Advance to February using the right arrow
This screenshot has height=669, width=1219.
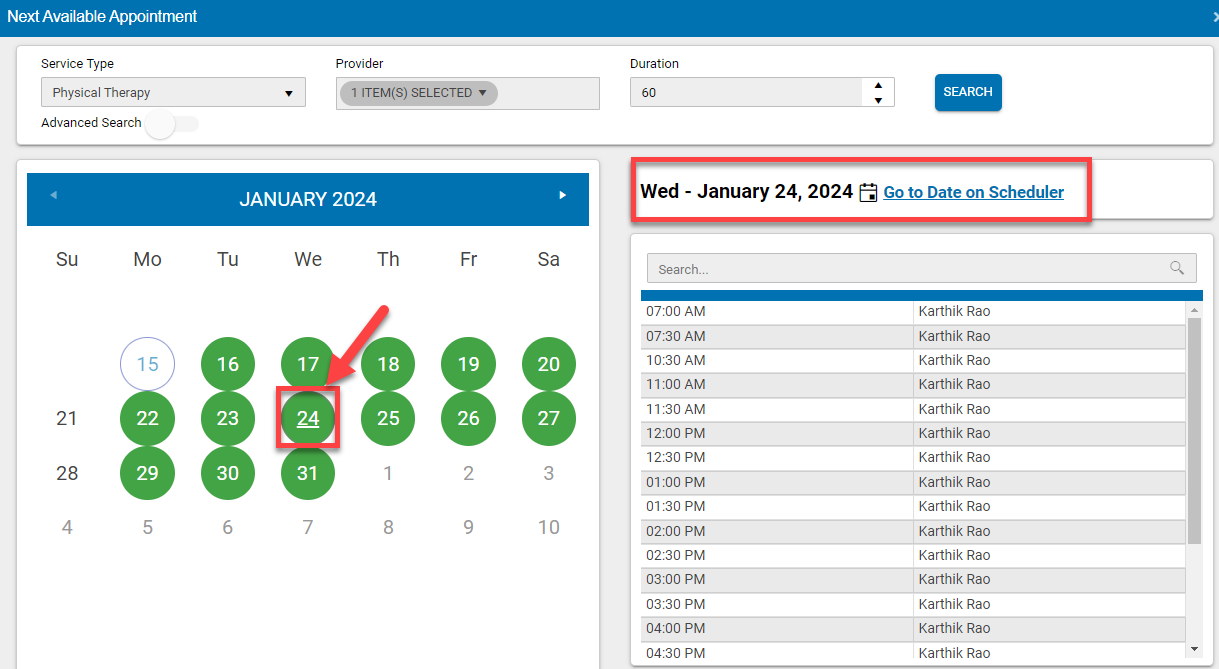(x=562, y=198)
